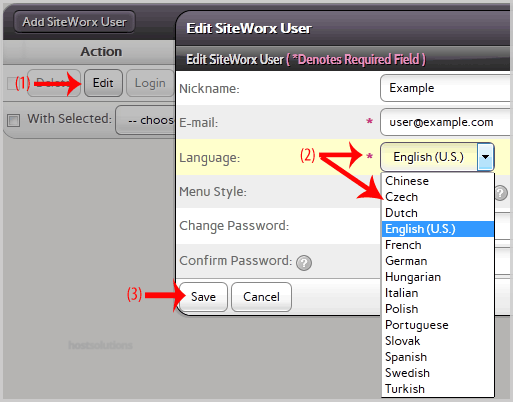Choose Hungarian in the language list
513x402 pixels.
click(438, 277)
